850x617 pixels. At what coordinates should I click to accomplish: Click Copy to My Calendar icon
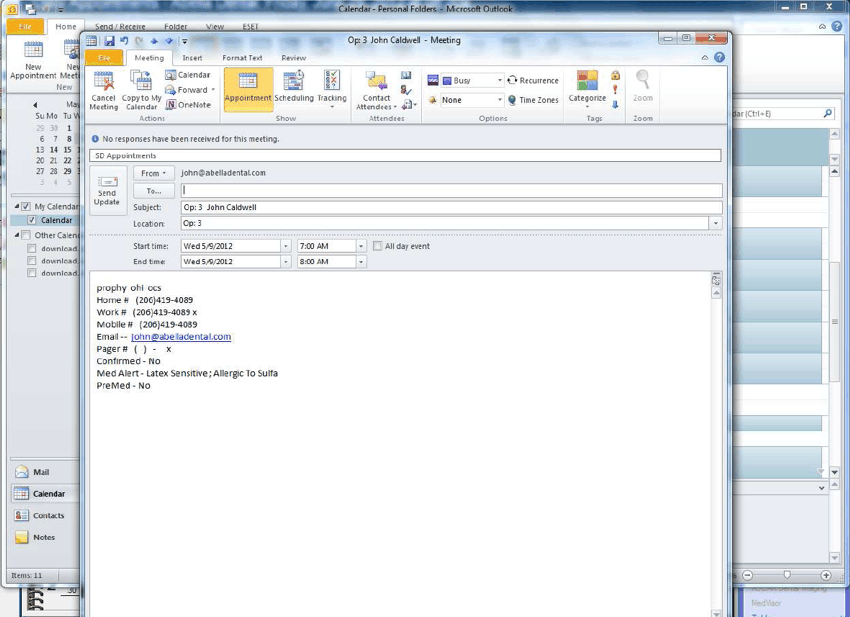tap(141, 90)
